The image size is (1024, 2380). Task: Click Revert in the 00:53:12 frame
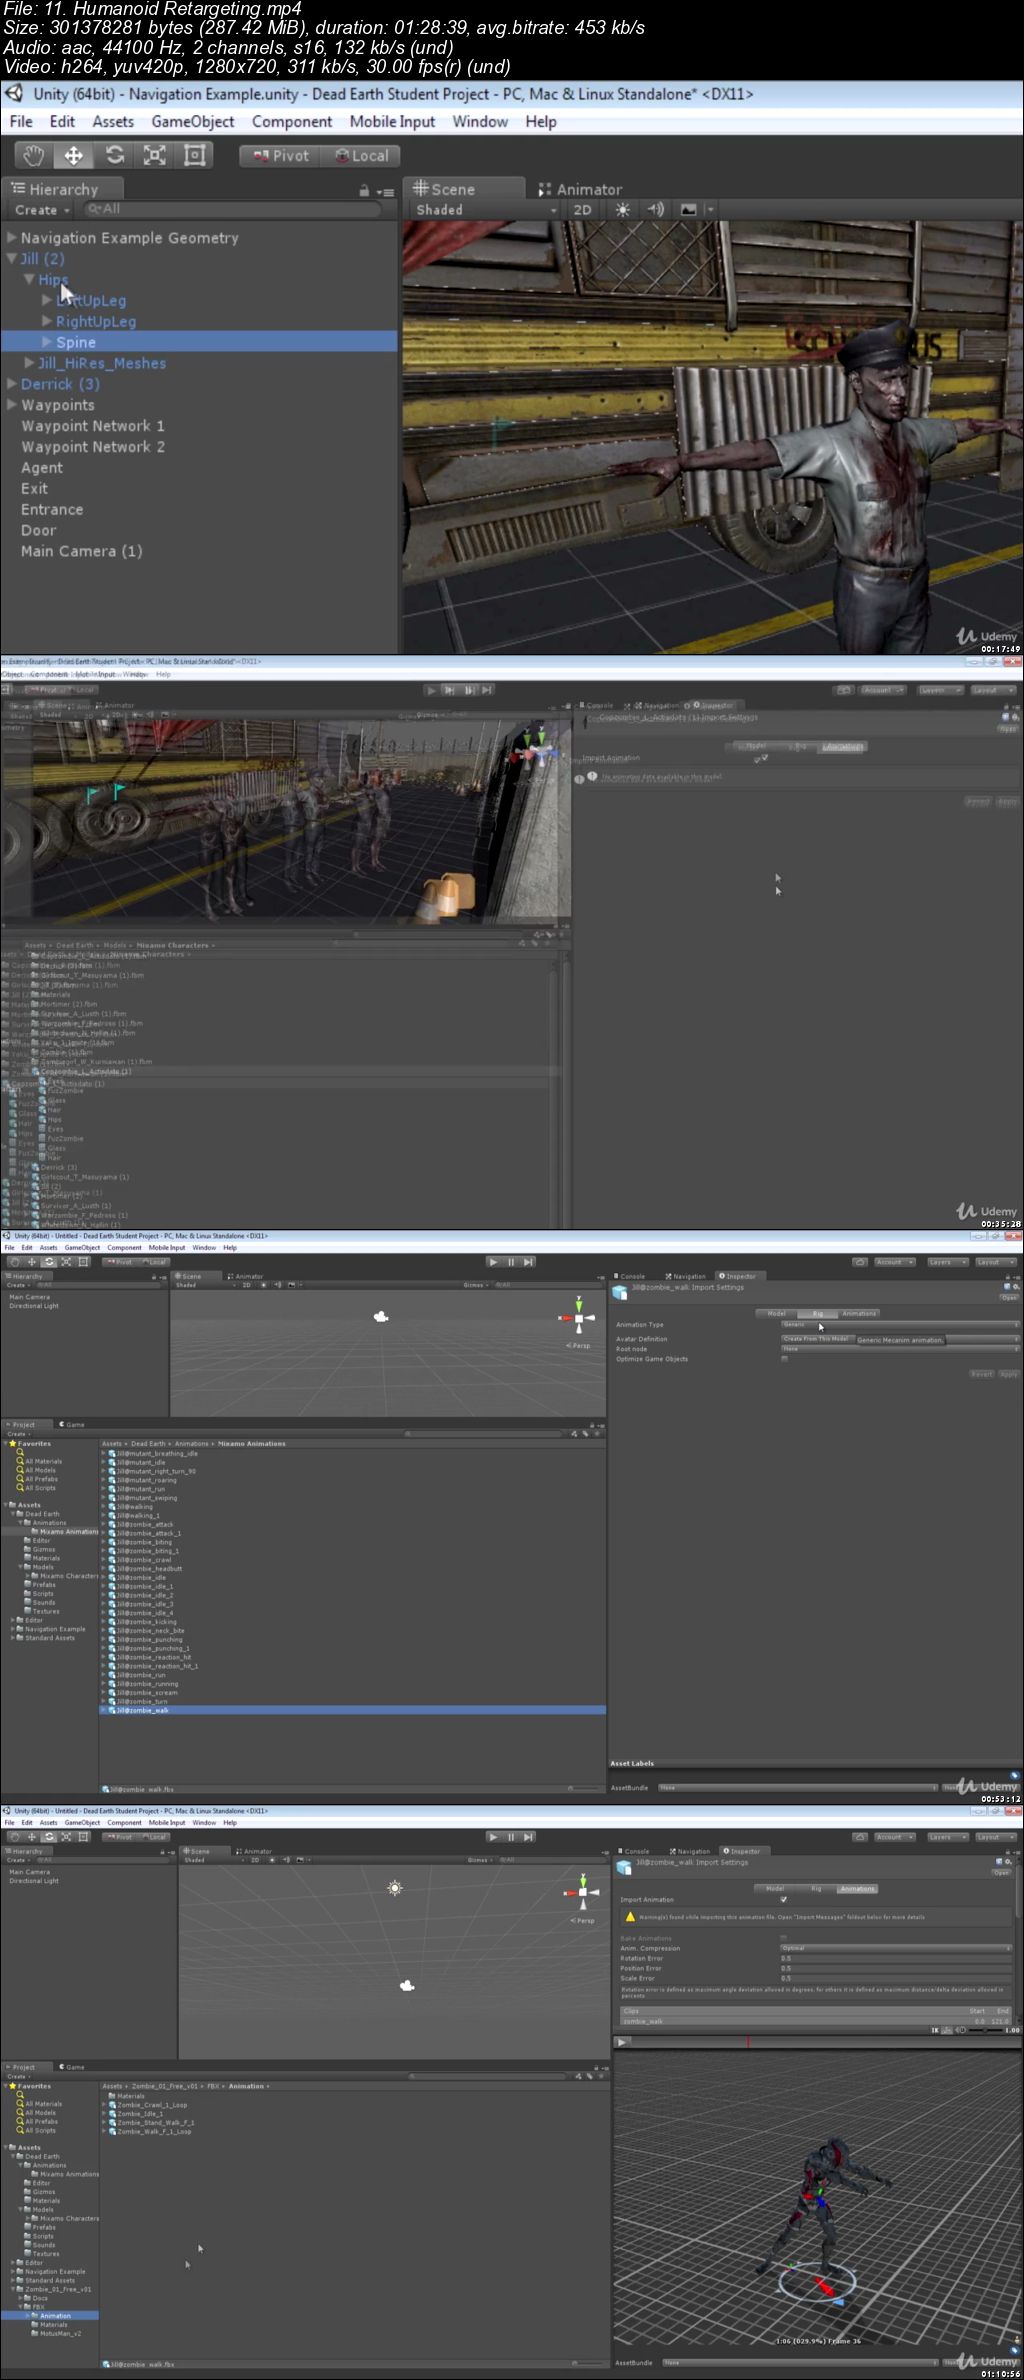pyautogui.click(x=982, y=1374)
